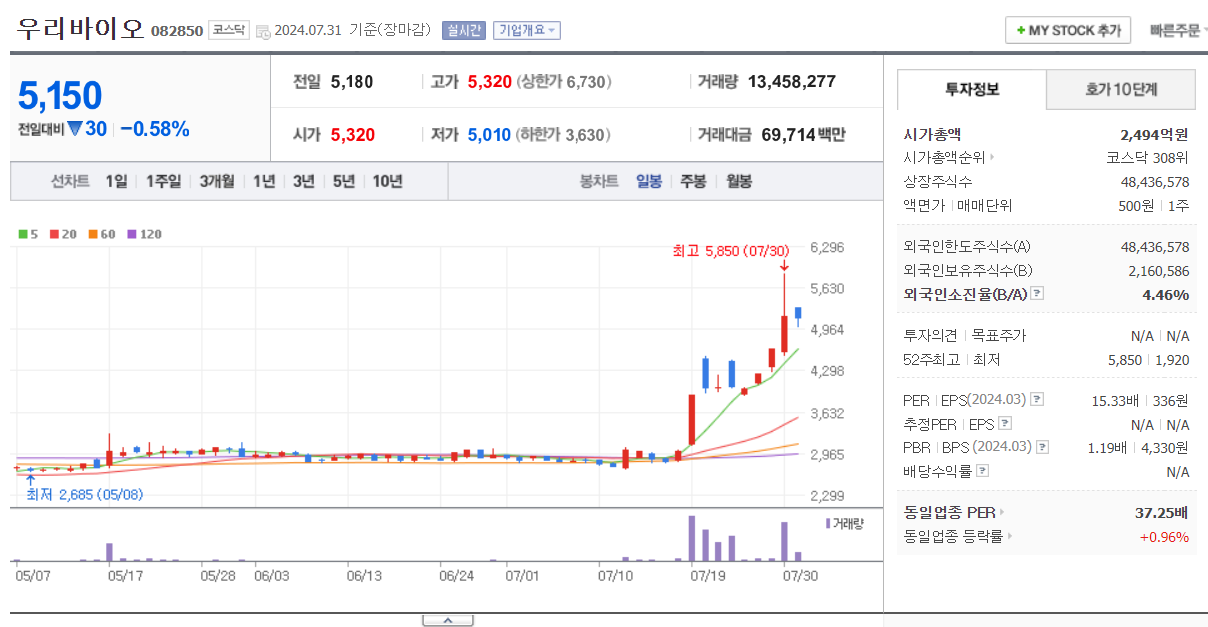The image size is (1208, 627).
Task: Click the calendar icon beside 2024.07.31 date
Action: click(263, 31)
